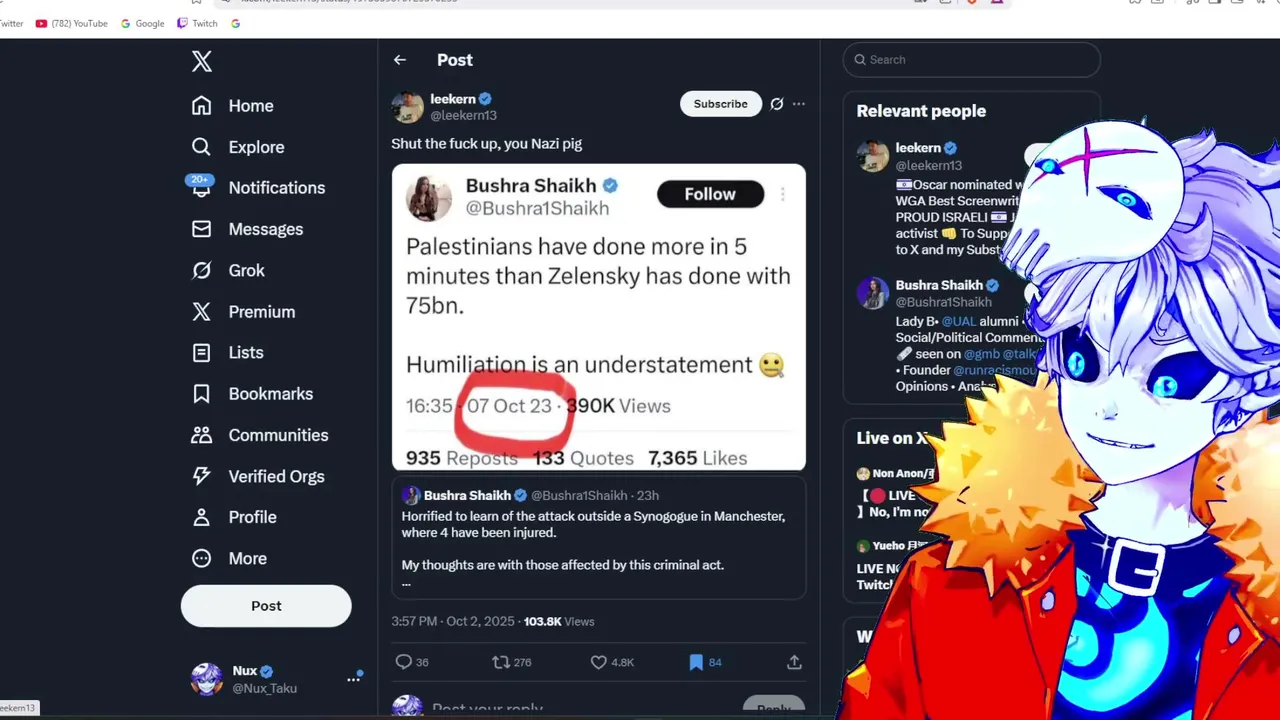Open the Communities section

tap(278, 435)
